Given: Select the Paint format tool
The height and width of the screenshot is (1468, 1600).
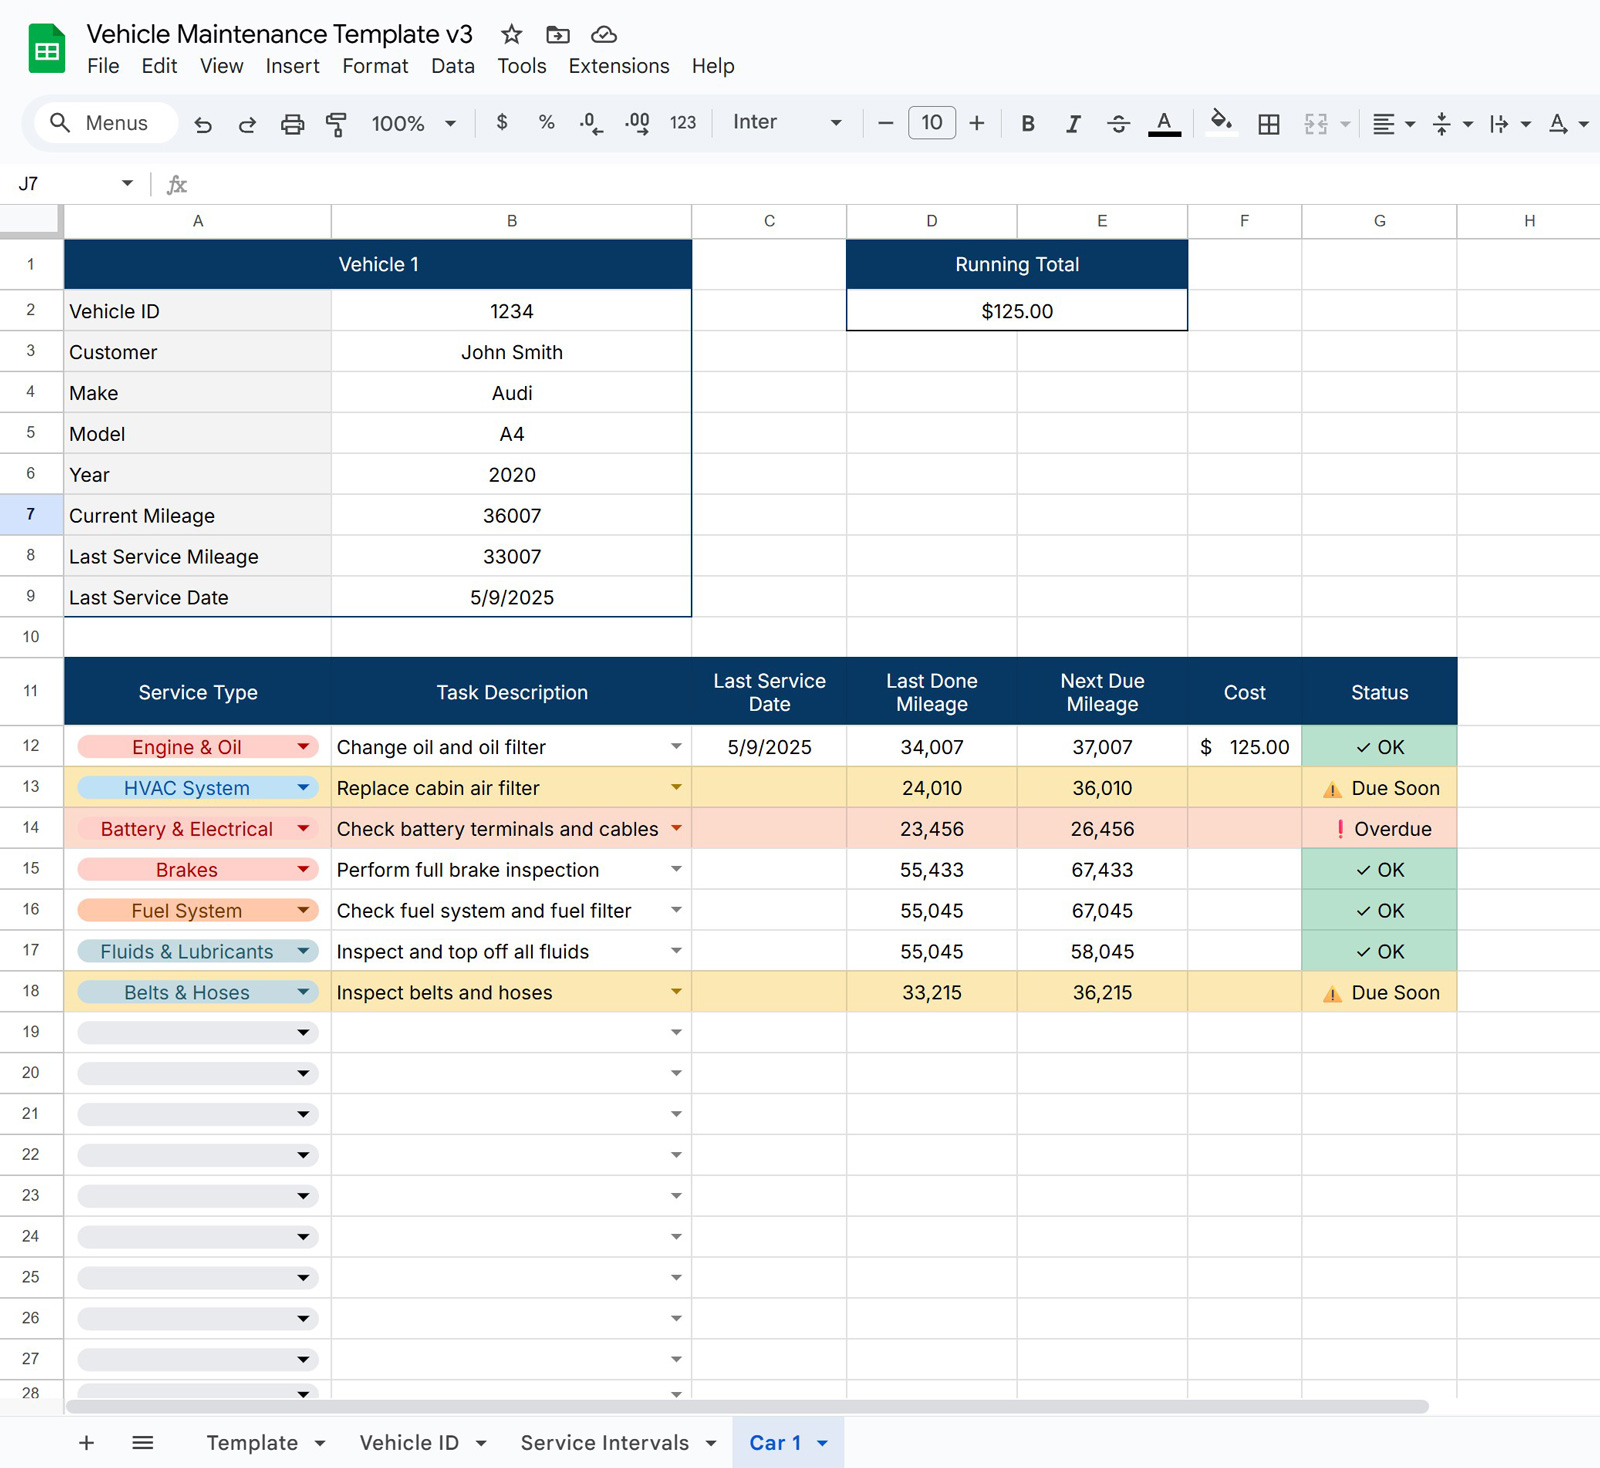Looking at the screenshot, I should point(336,124).
